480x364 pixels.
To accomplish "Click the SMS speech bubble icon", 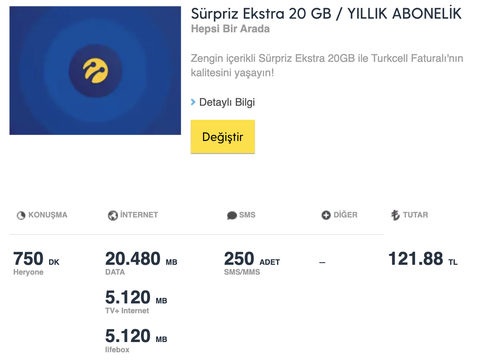I will click(x=232, y=215).
